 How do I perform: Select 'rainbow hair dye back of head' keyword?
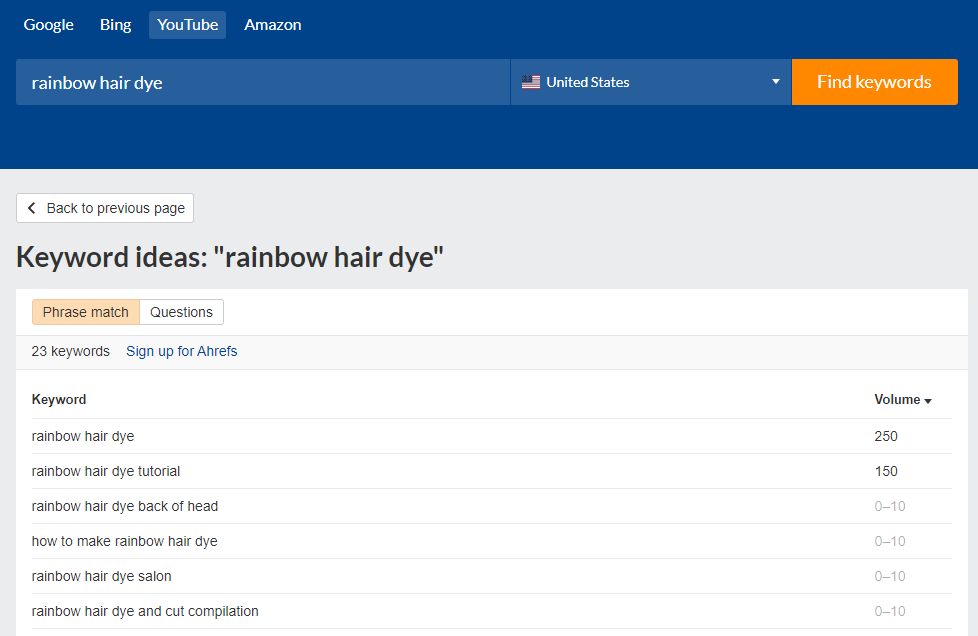[x=125, y=506]
